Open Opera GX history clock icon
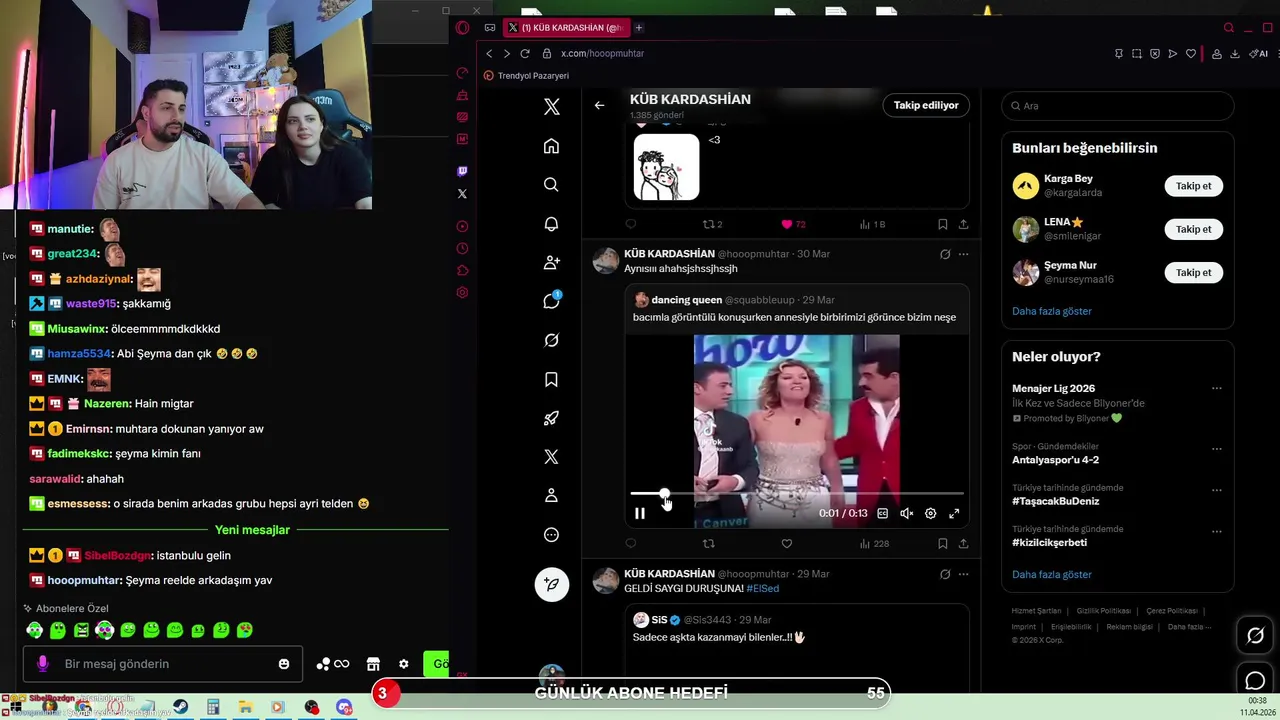Screen dimensions: 1280x720 coord(462,248)
